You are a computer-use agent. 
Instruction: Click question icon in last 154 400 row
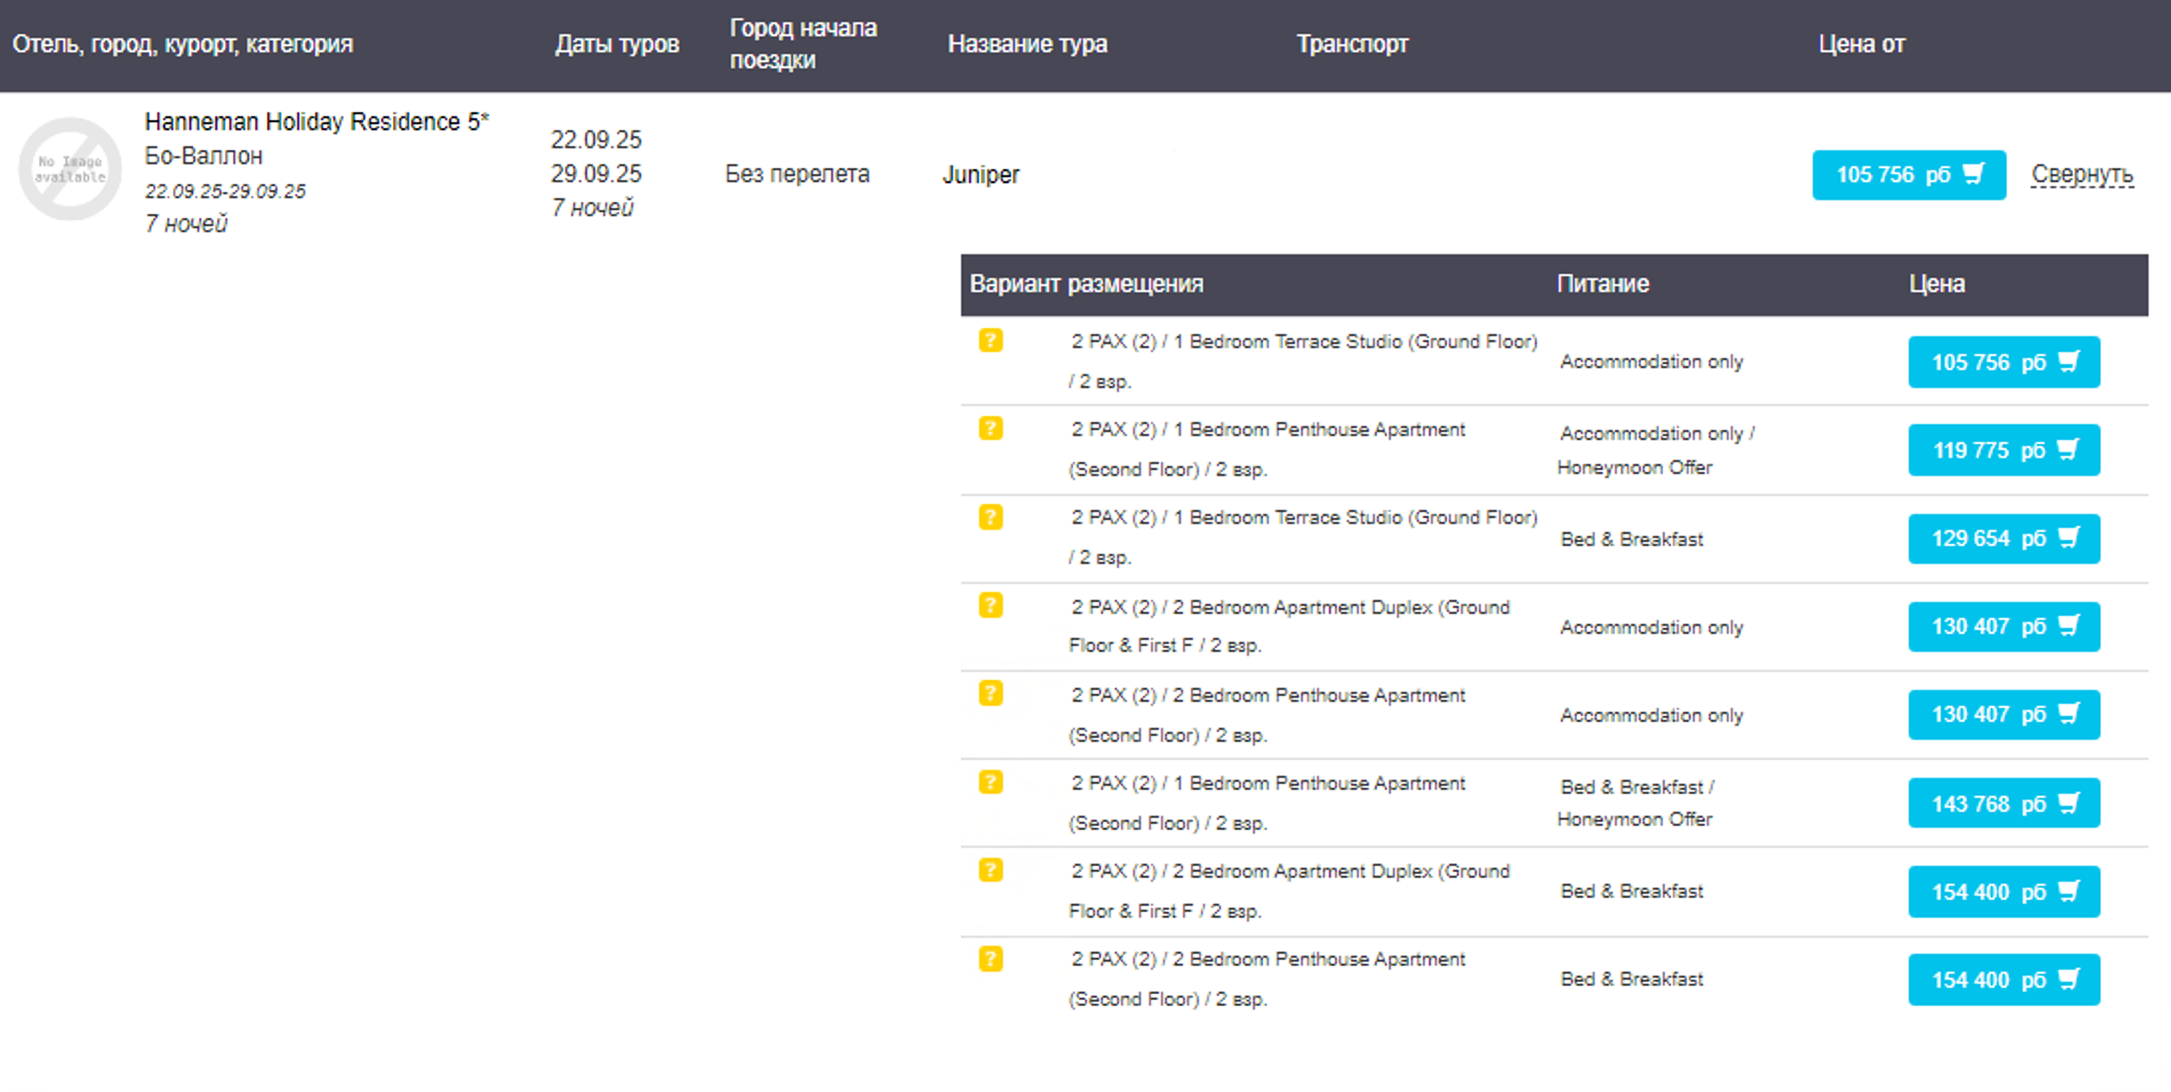tap(990, 959)
